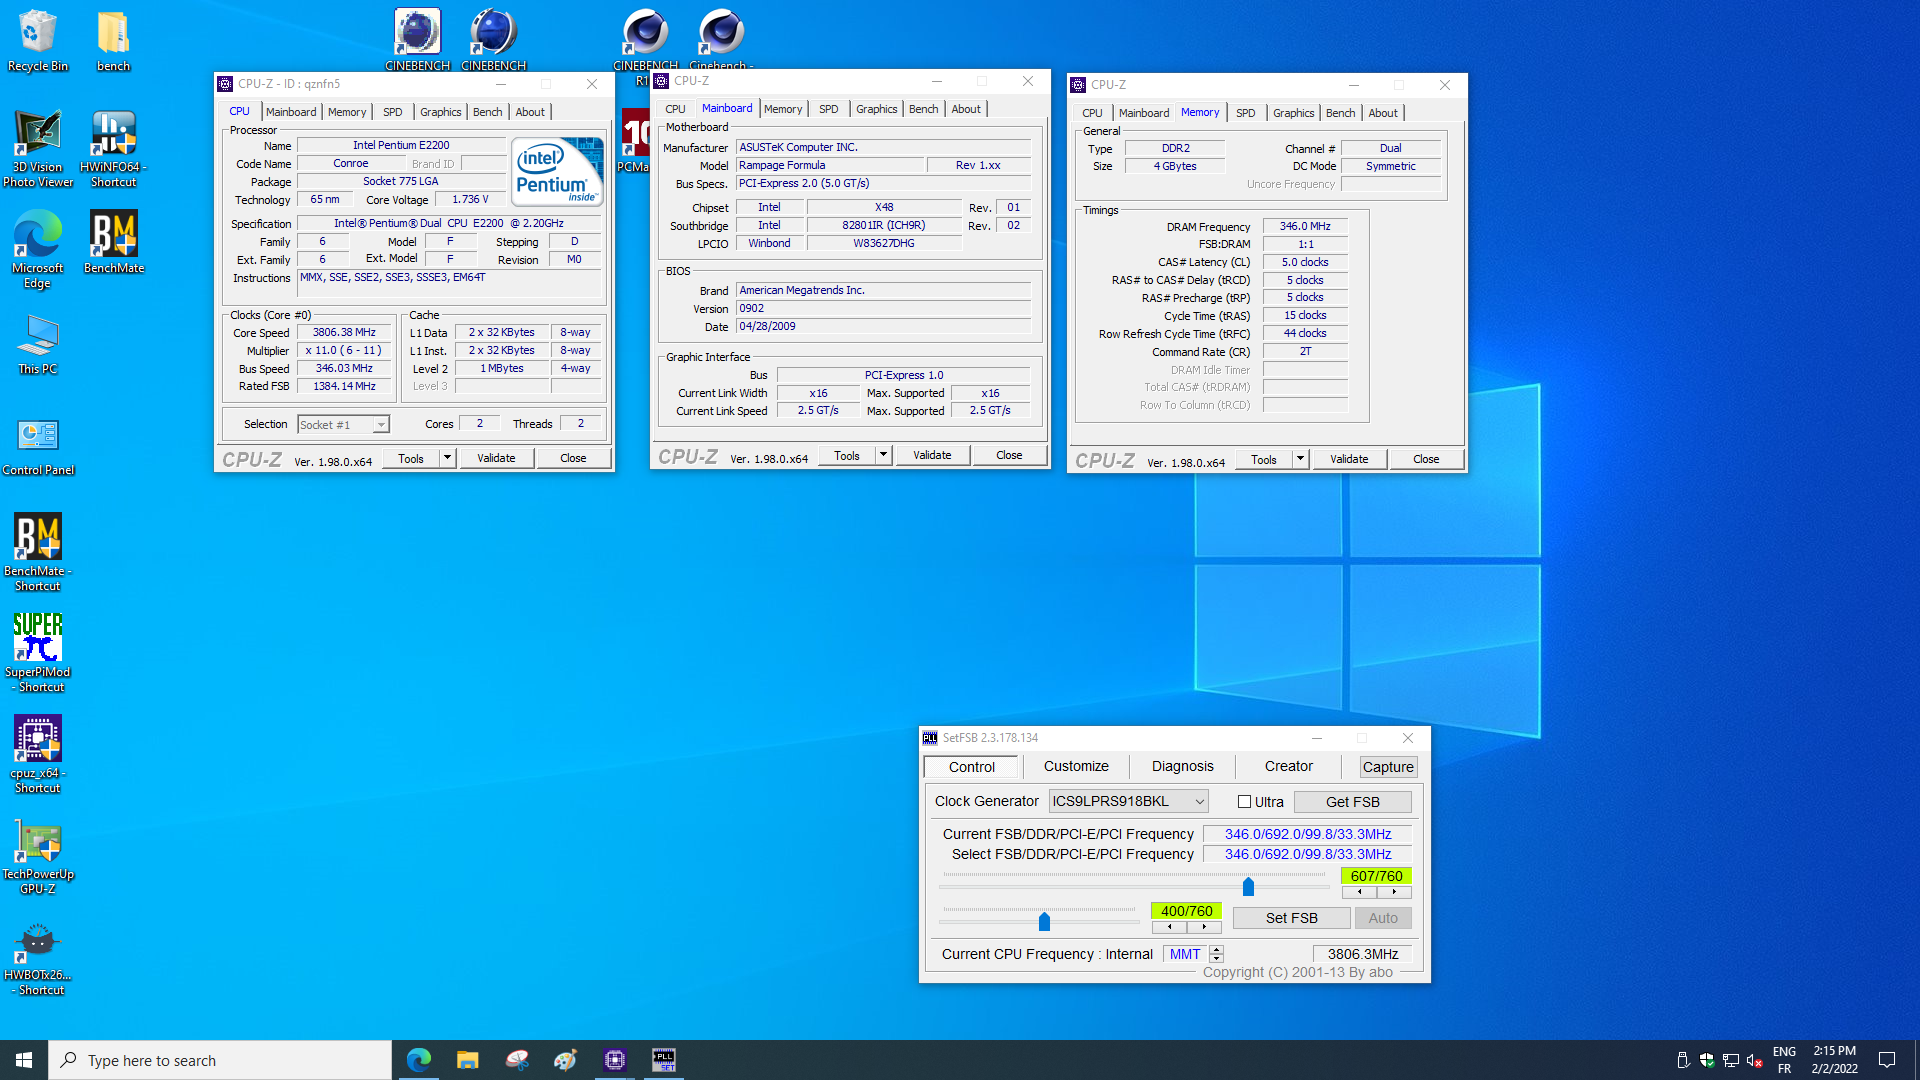This screenshot has height=1080, width=1920.
Task: Open the bench folder icon
Action: (113, 40)
